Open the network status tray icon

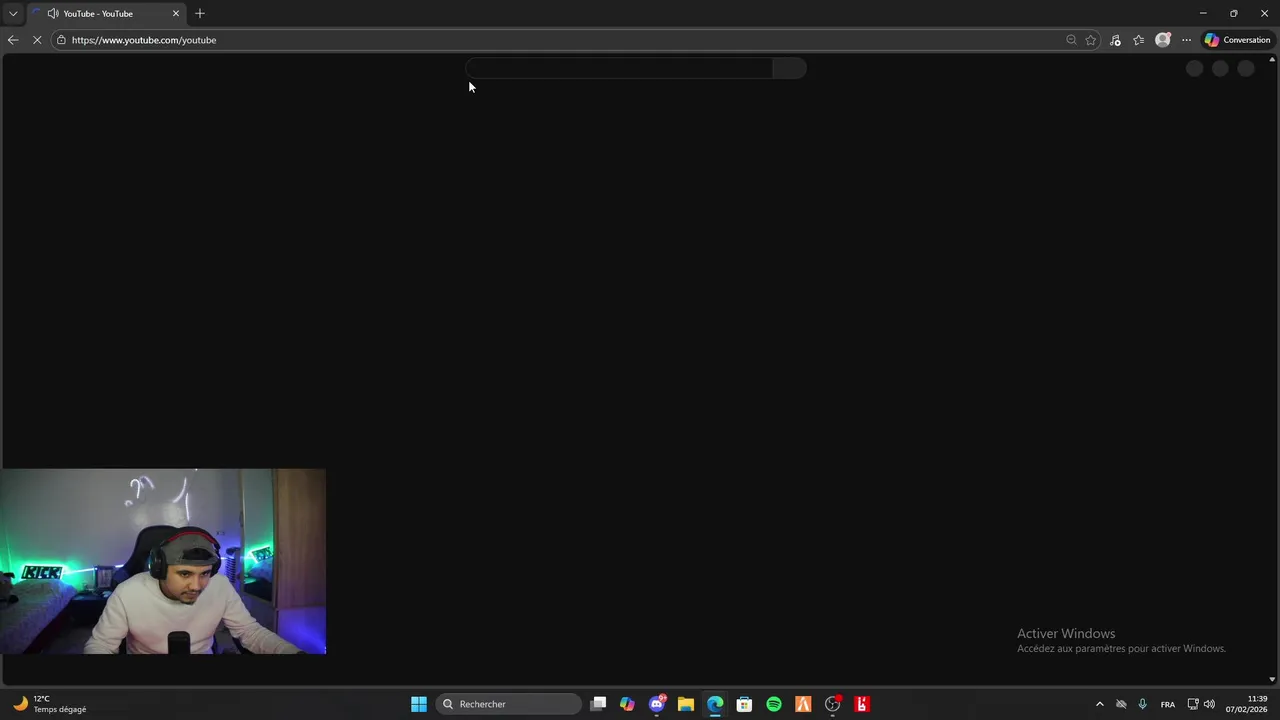(1193, 704)
